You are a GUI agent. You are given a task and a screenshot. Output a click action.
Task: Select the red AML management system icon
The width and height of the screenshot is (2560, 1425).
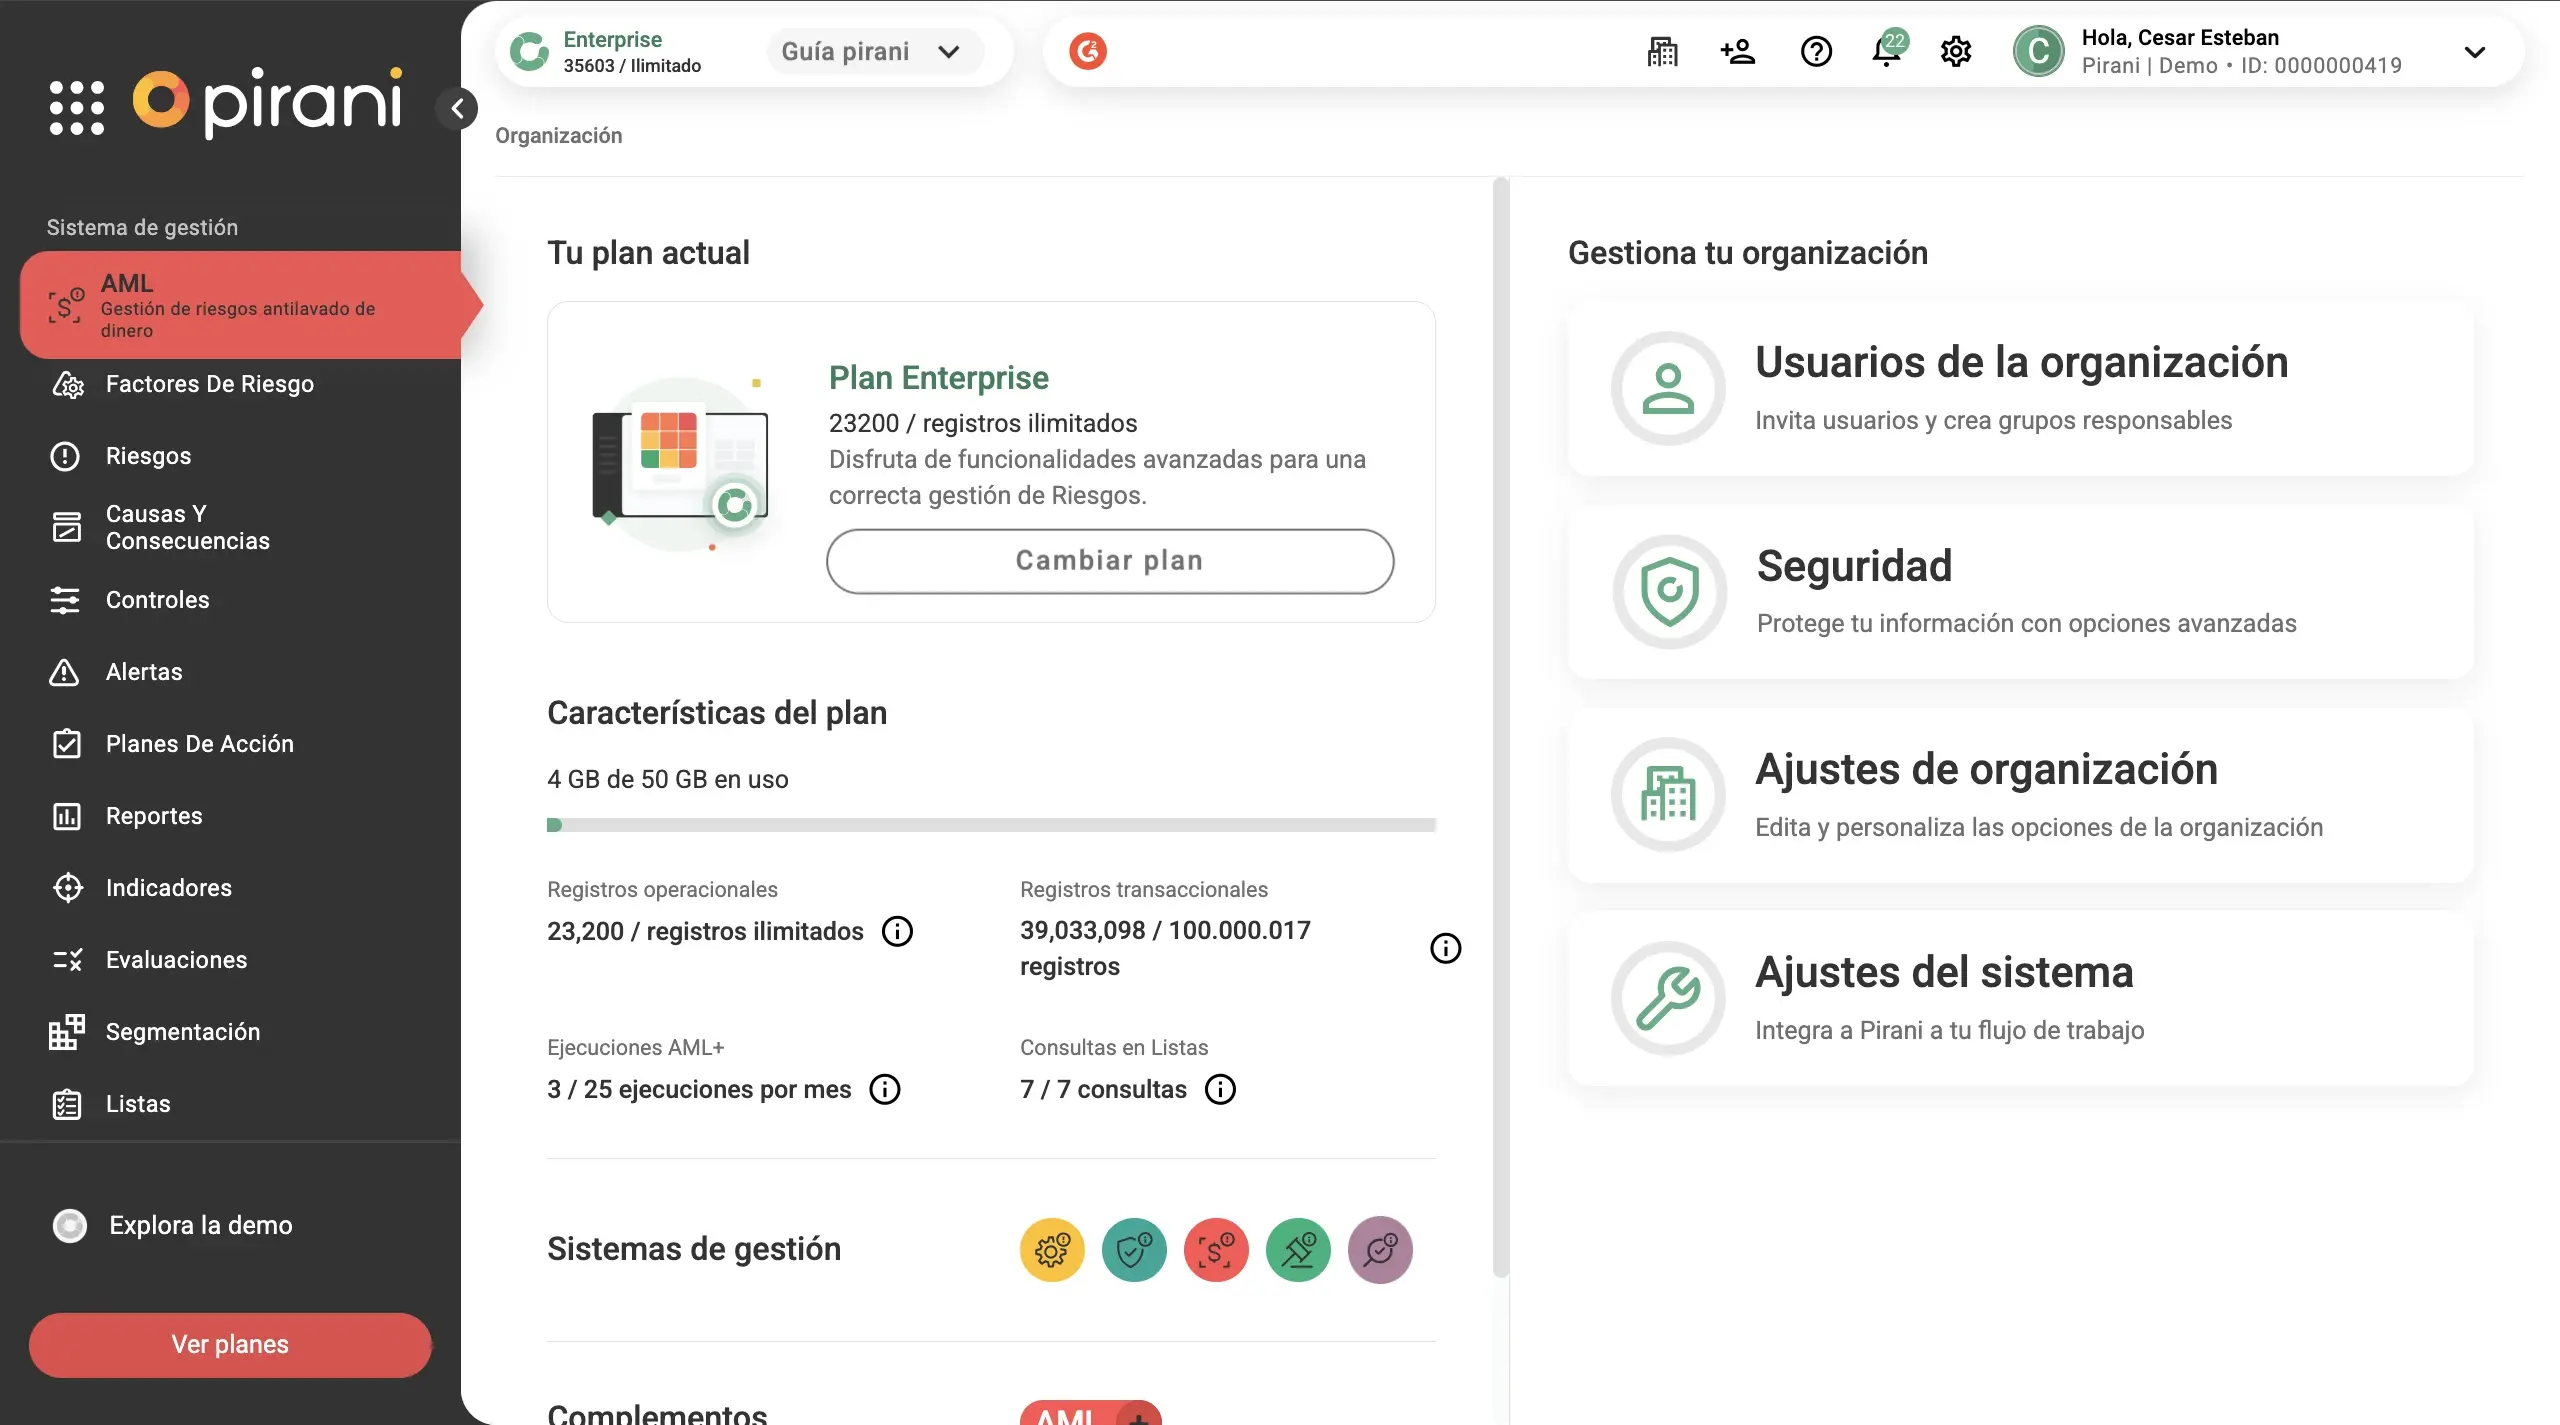click(x=1216, y=1250)
